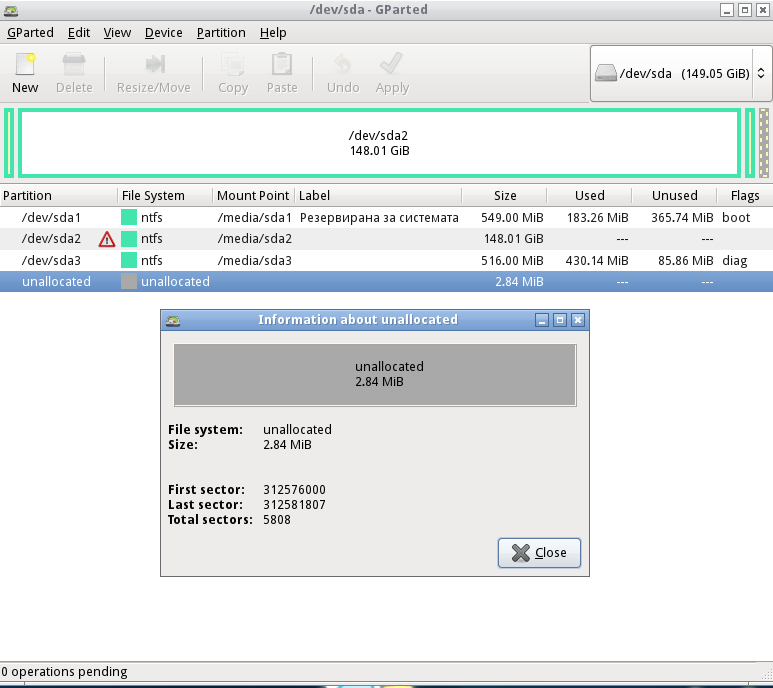The height and width of the screenshot is (688, 773).
Task: Click the boot flag cell
Action: click(736, 217)
